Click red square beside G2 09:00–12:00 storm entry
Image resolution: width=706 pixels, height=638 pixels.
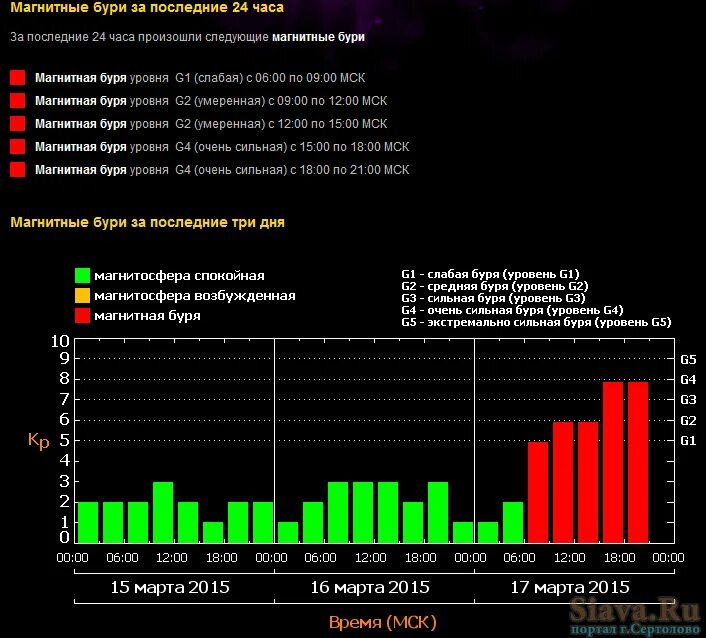point(18,100)
